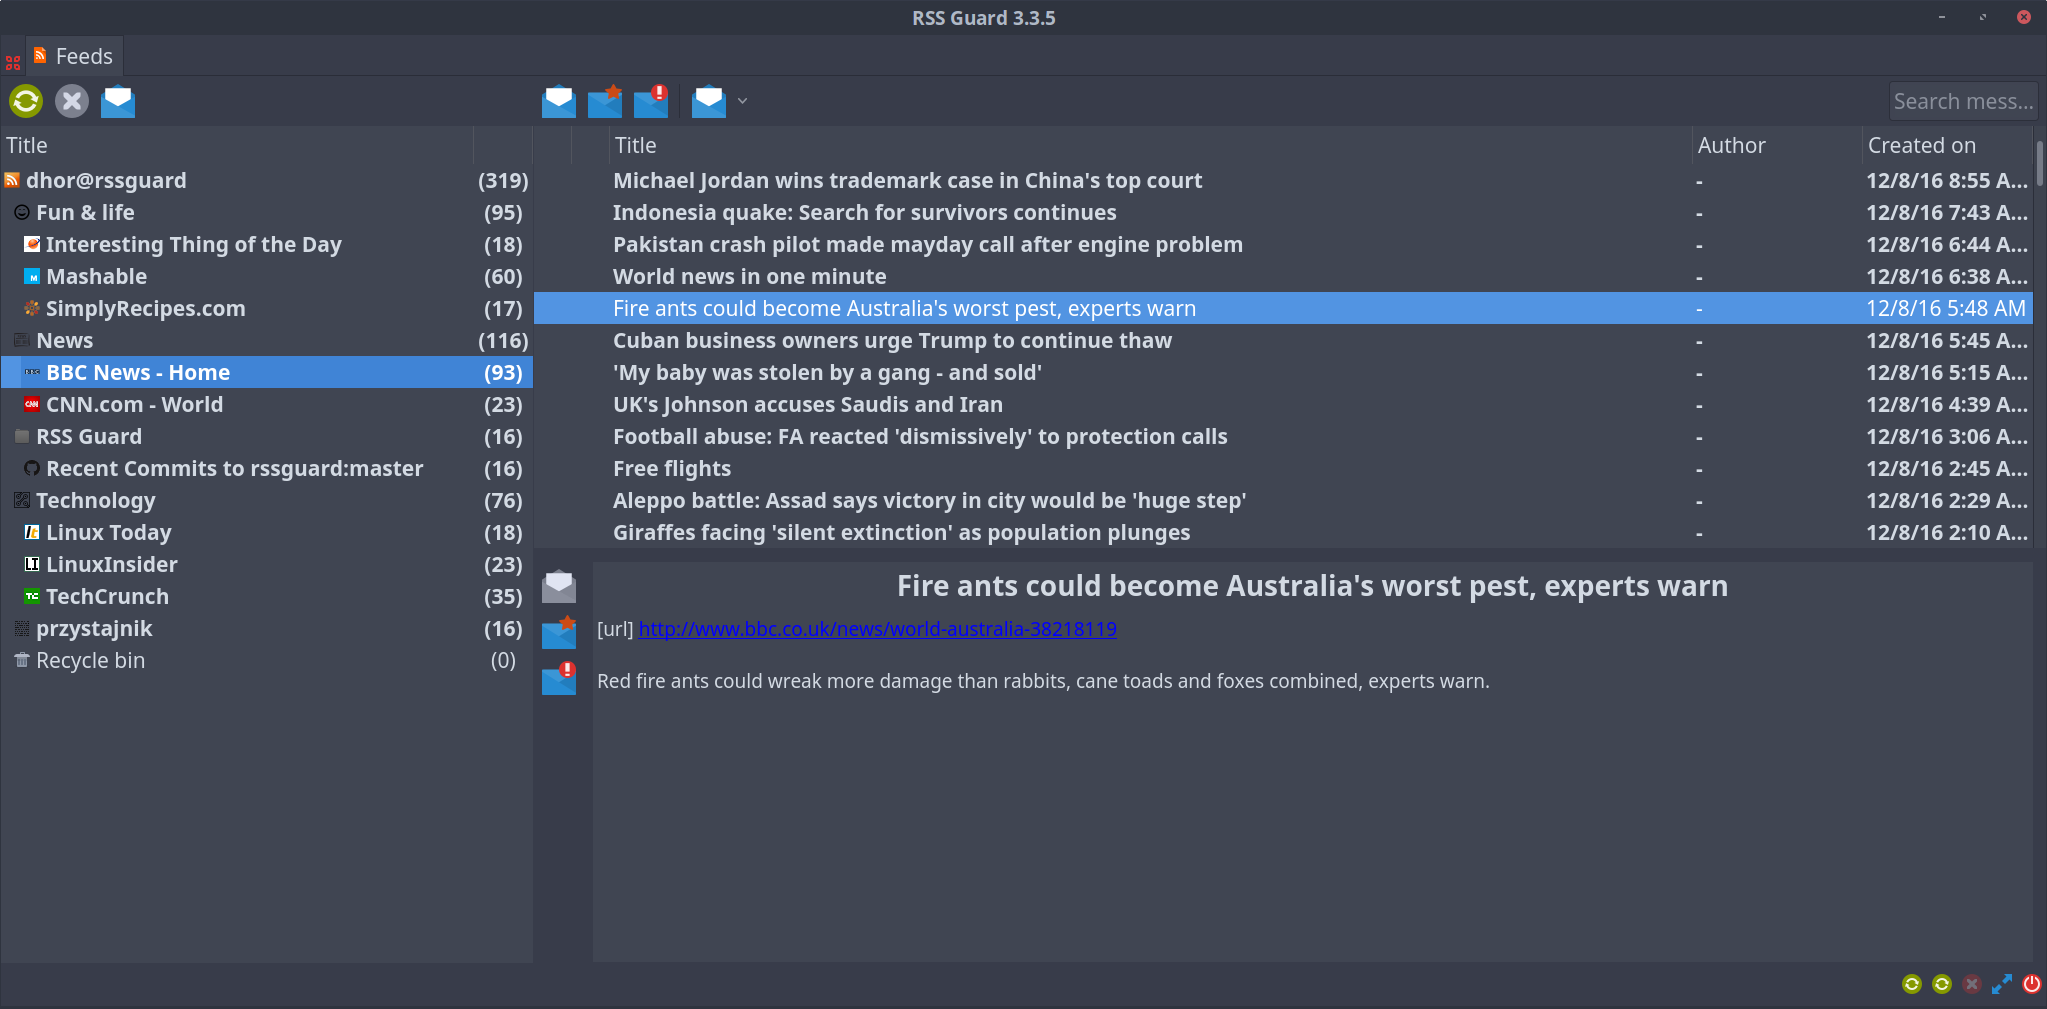Open the Indonesia quake: Search for survivors message
This screenshot has width=2047, height=1009.
pyautogui.click(x=1283, y=212)
